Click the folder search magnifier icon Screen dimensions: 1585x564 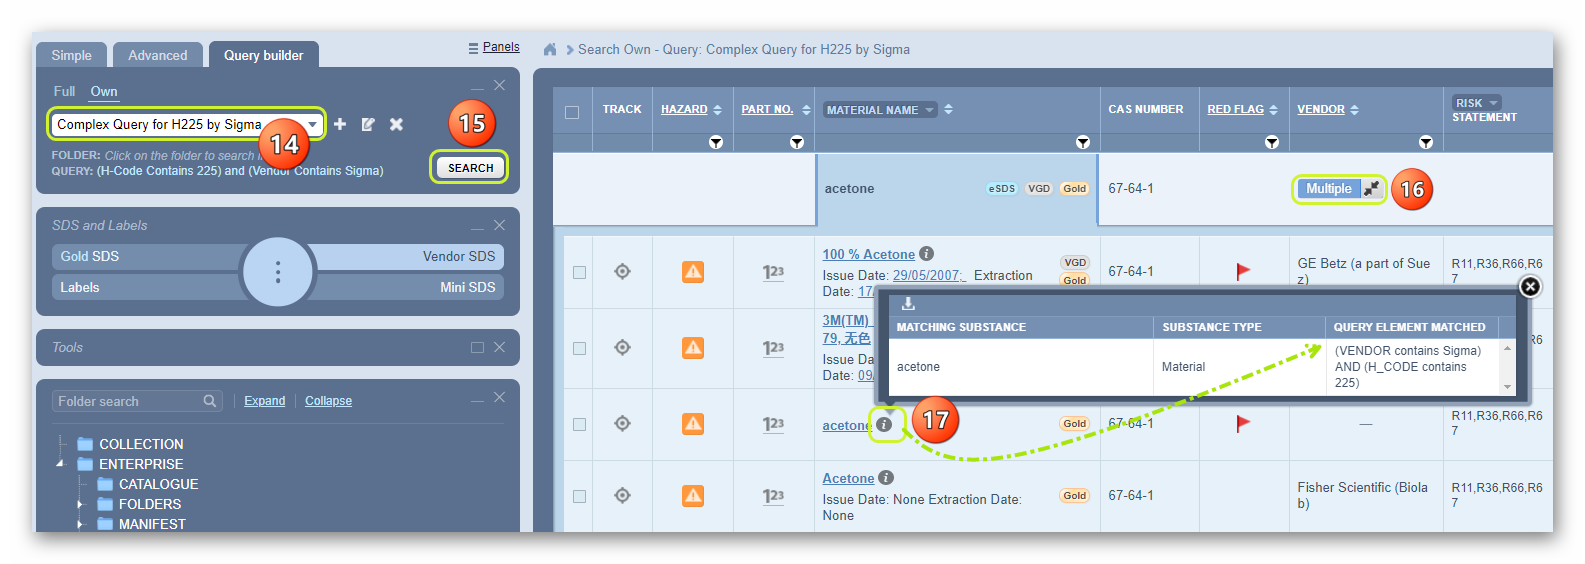210,401
